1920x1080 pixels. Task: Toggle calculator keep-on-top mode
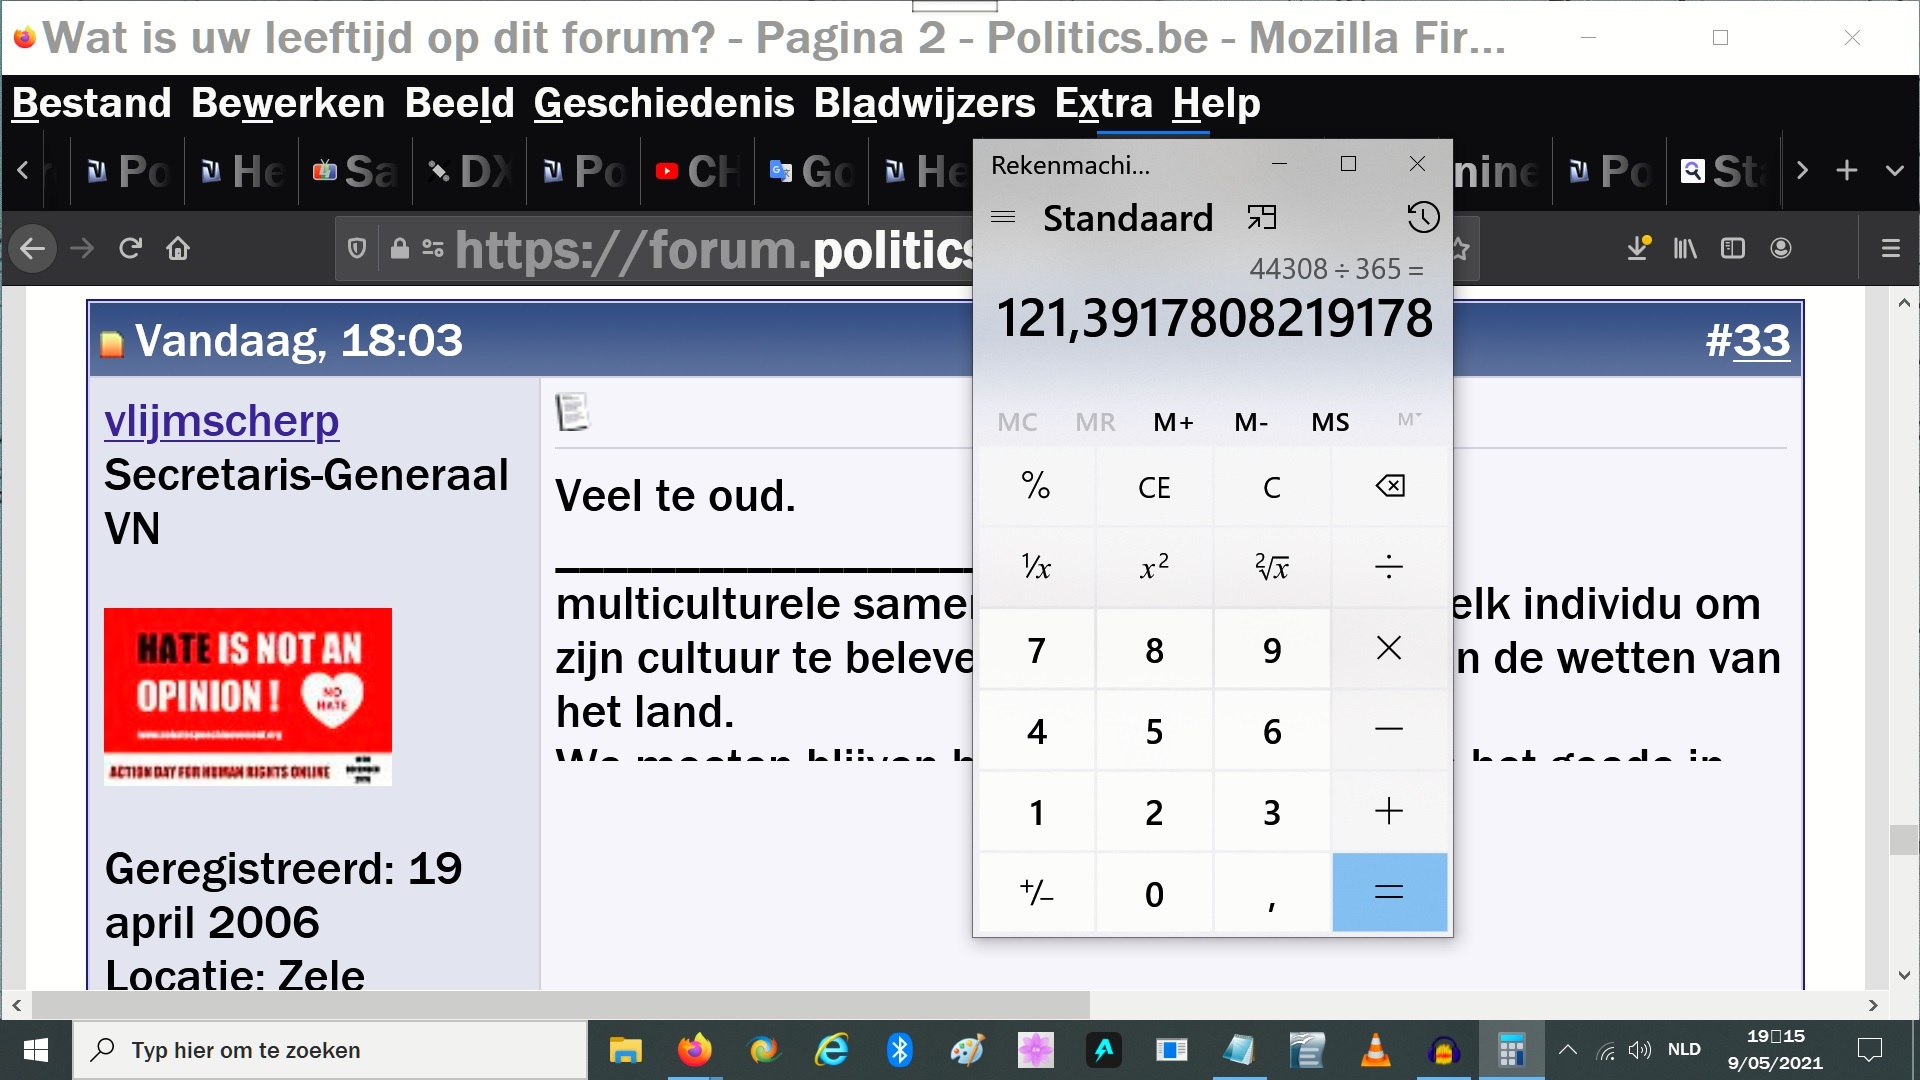[1262, 218]
